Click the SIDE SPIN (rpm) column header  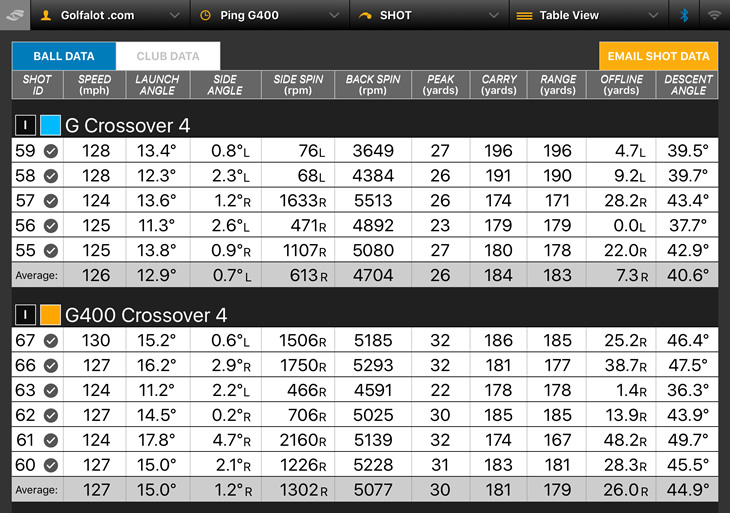(x=298, y=85)
